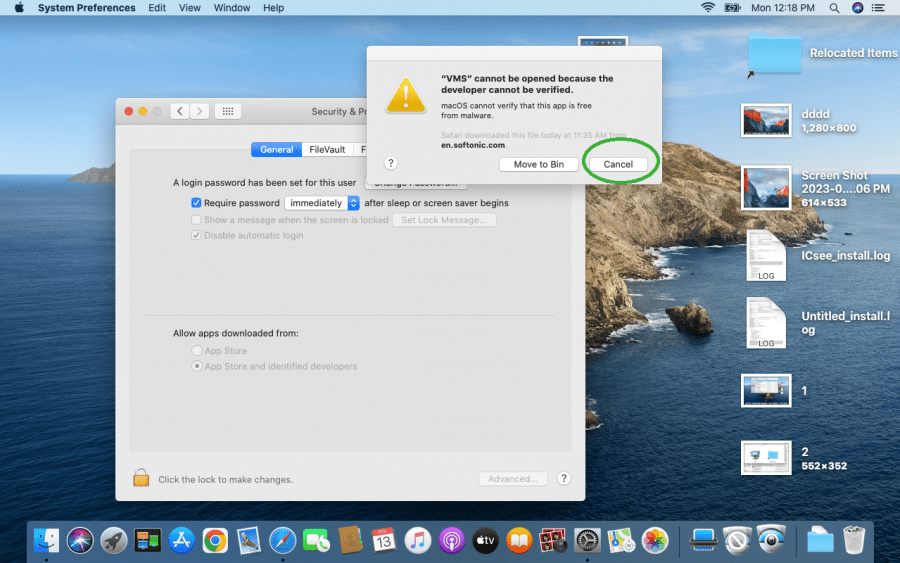Click the lock icon to make changes
This screenshot has height=563, width=900.
pos(142,478)
